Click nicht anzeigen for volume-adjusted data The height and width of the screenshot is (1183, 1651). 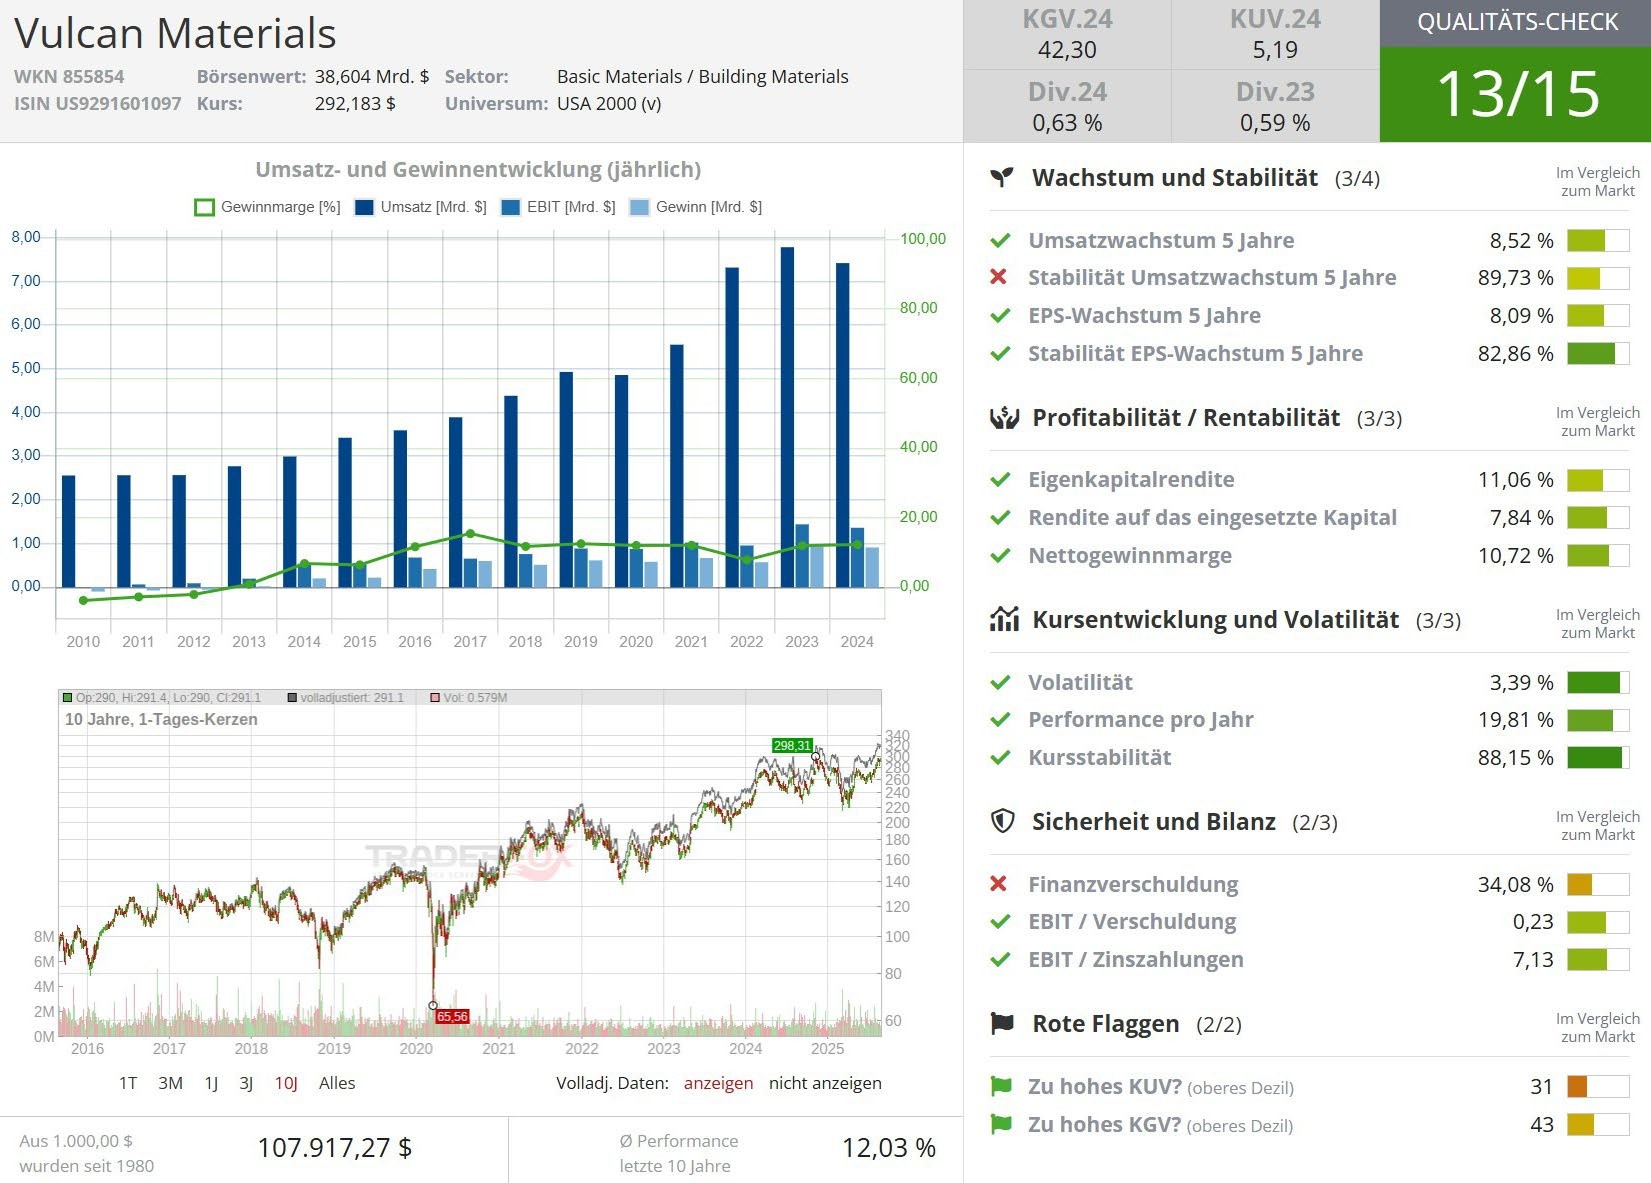tap(825, 1083)
